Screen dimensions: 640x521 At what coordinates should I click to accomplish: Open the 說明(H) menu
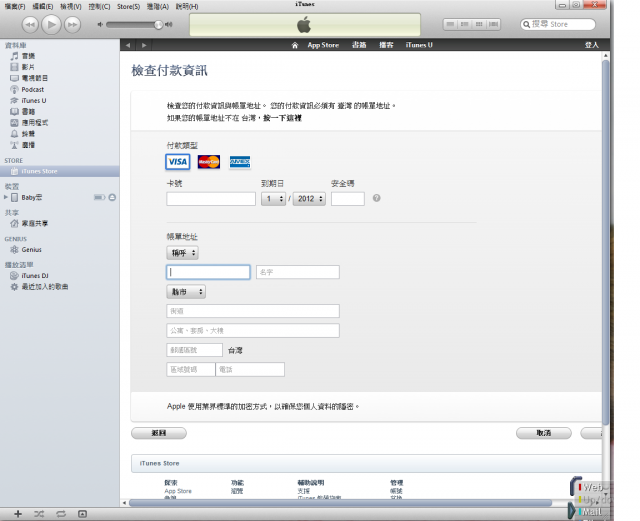187,7
